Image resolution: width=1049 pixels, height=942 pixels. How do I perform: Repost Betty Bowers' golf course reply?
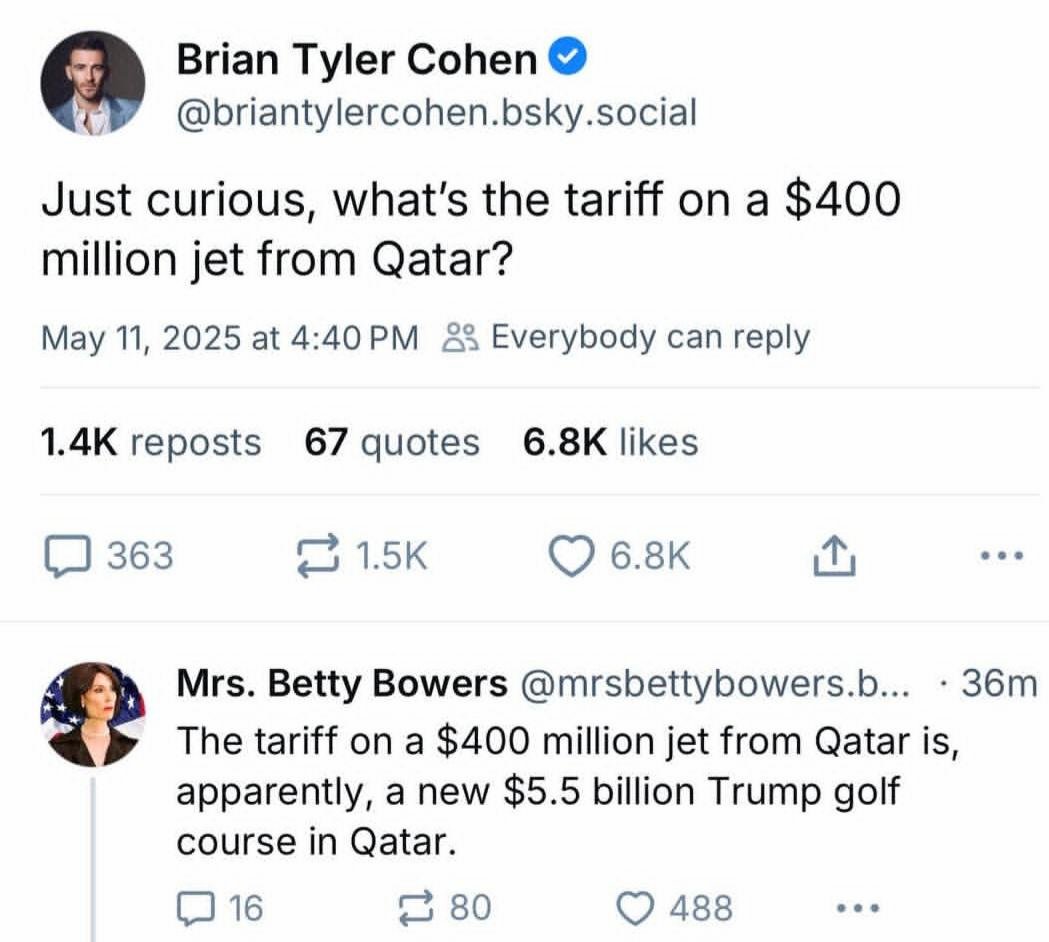(x=414, y=908)
